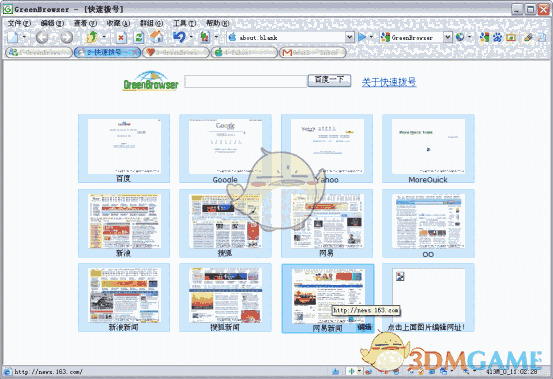The image size is (553, 379).
Task: Click the highlighter pen toolbar icon
Action: point(528,37)
